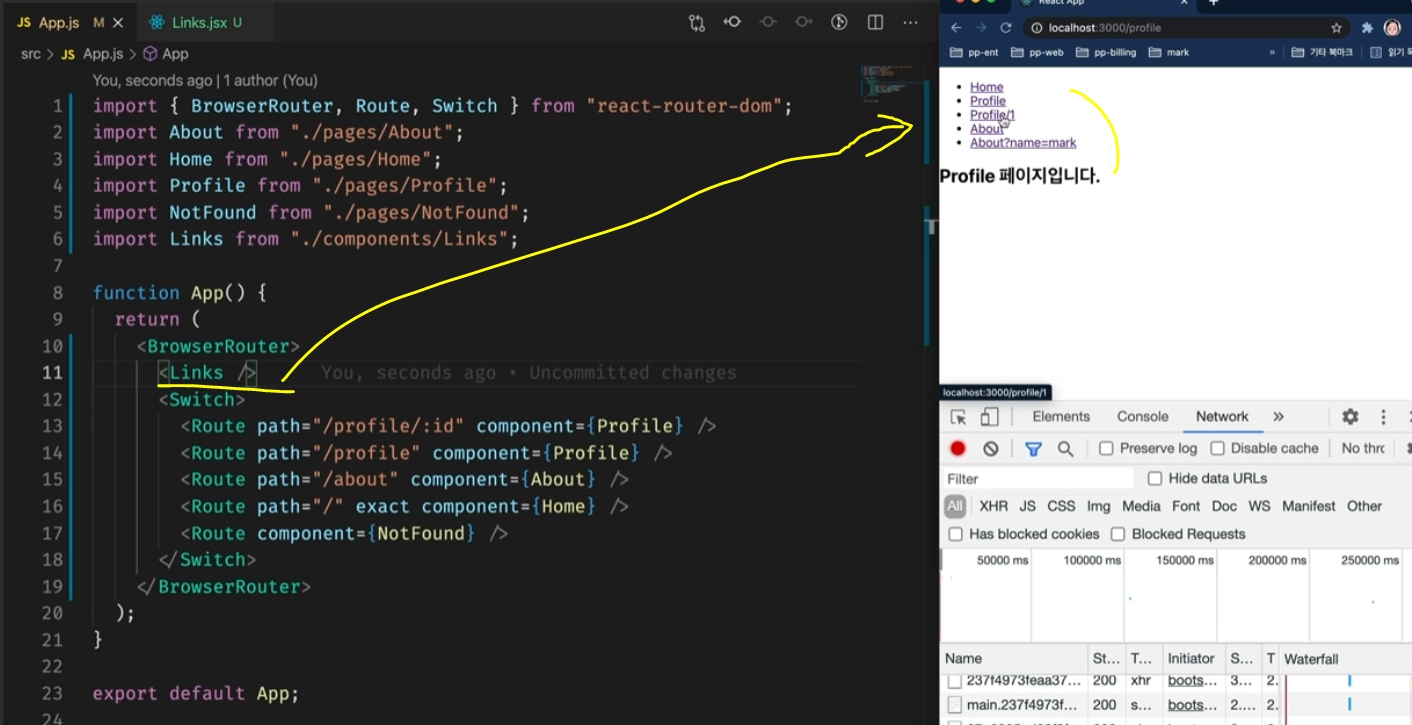
Task: Open DevTools settings gear
Action: 1350,417
